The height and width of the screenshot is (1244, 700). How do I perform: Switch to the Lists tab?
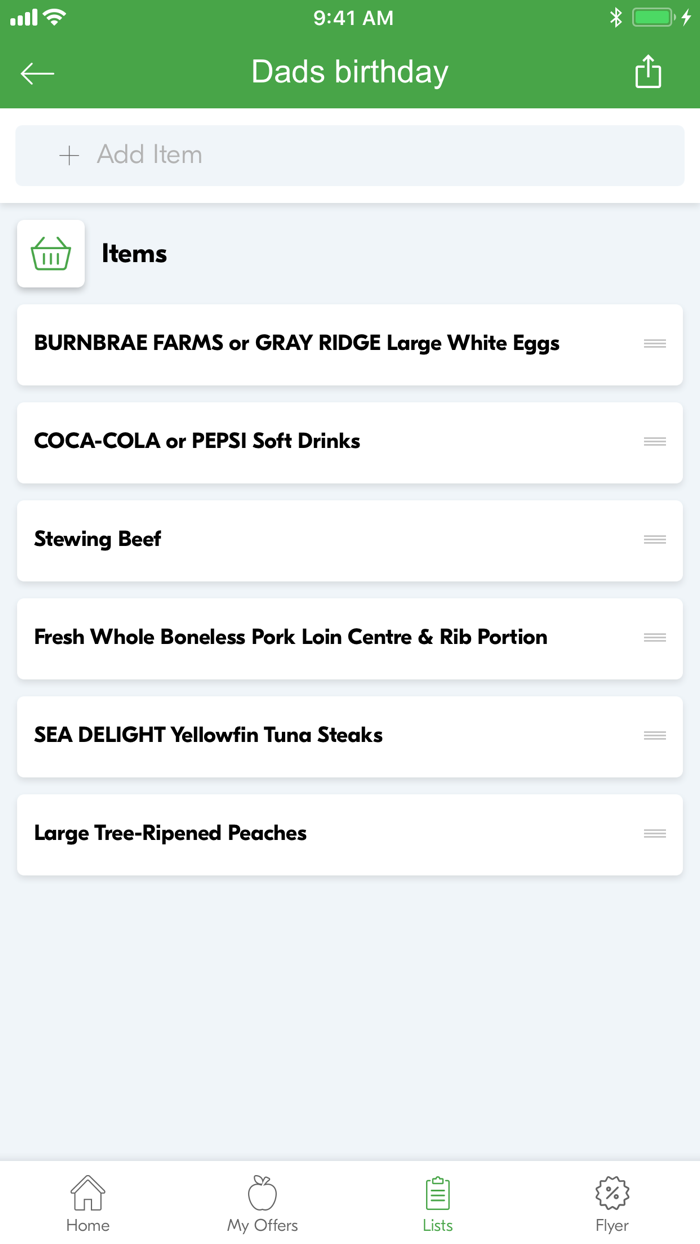click(437, 1201)
